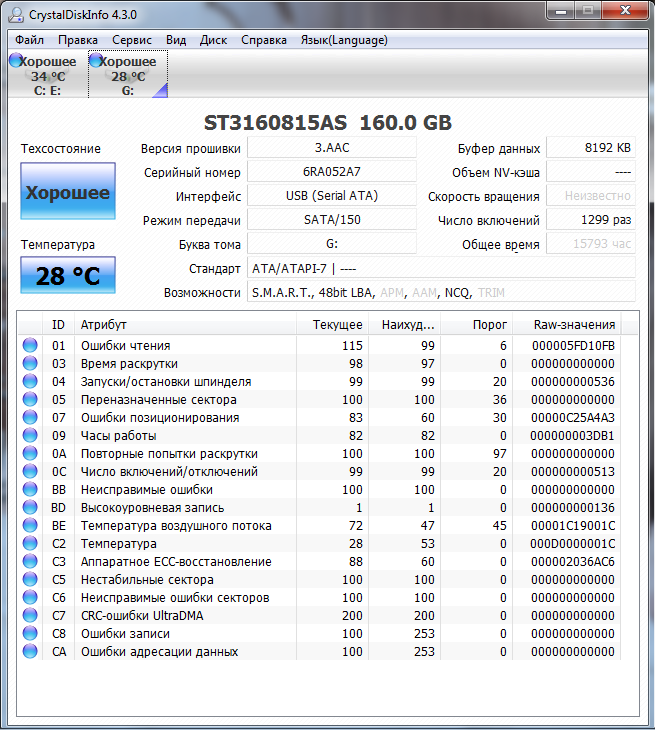
Task: Click status orb for C7 CRC-ошибки UltraDMA
Action: [x=30, y=615]
